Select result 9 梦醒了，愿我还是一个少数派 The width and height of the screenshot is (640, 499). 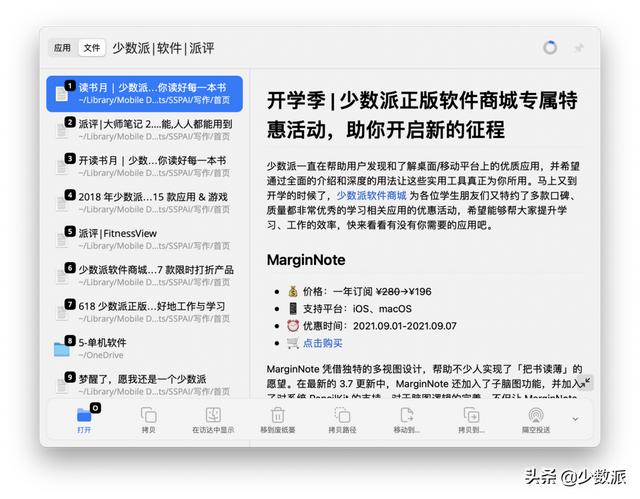coord(144,384)
